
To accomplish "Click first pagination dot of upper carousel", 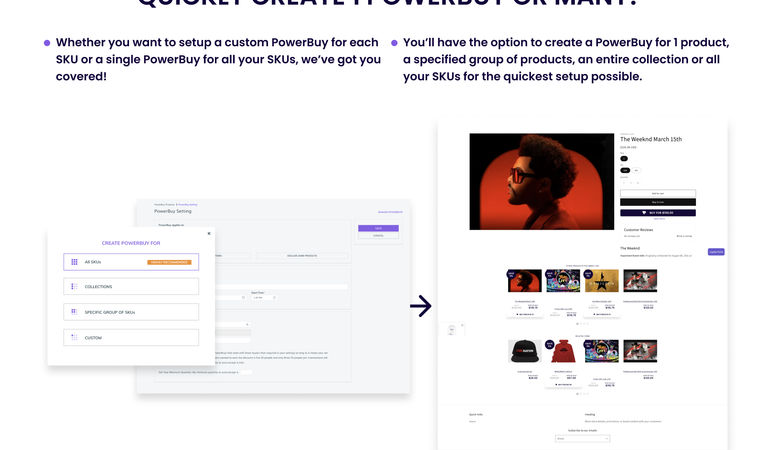I will click(577, 324).
